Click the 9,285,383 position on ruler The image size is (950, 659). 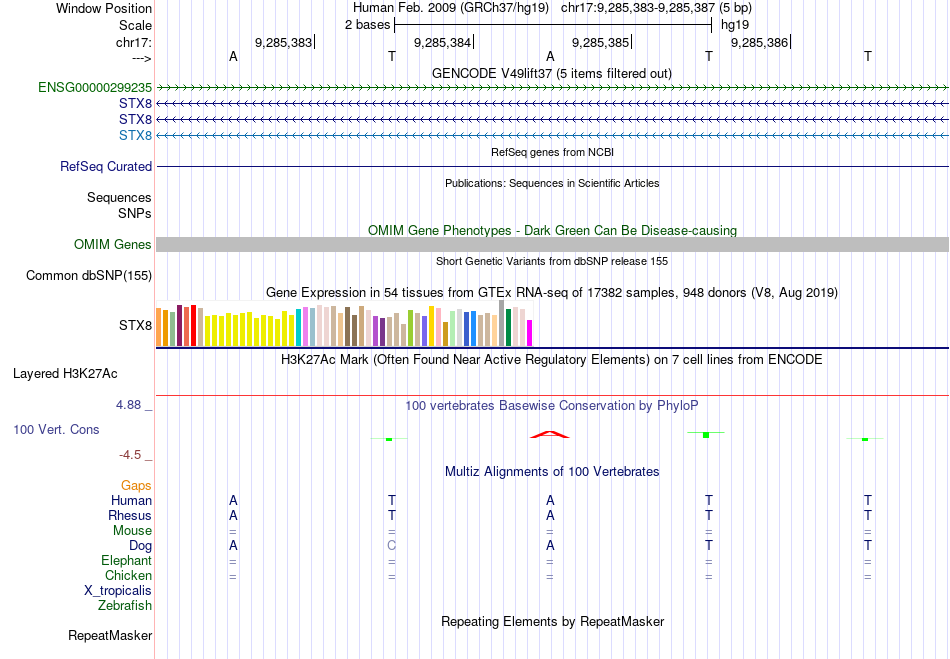(x=284, y=42)
